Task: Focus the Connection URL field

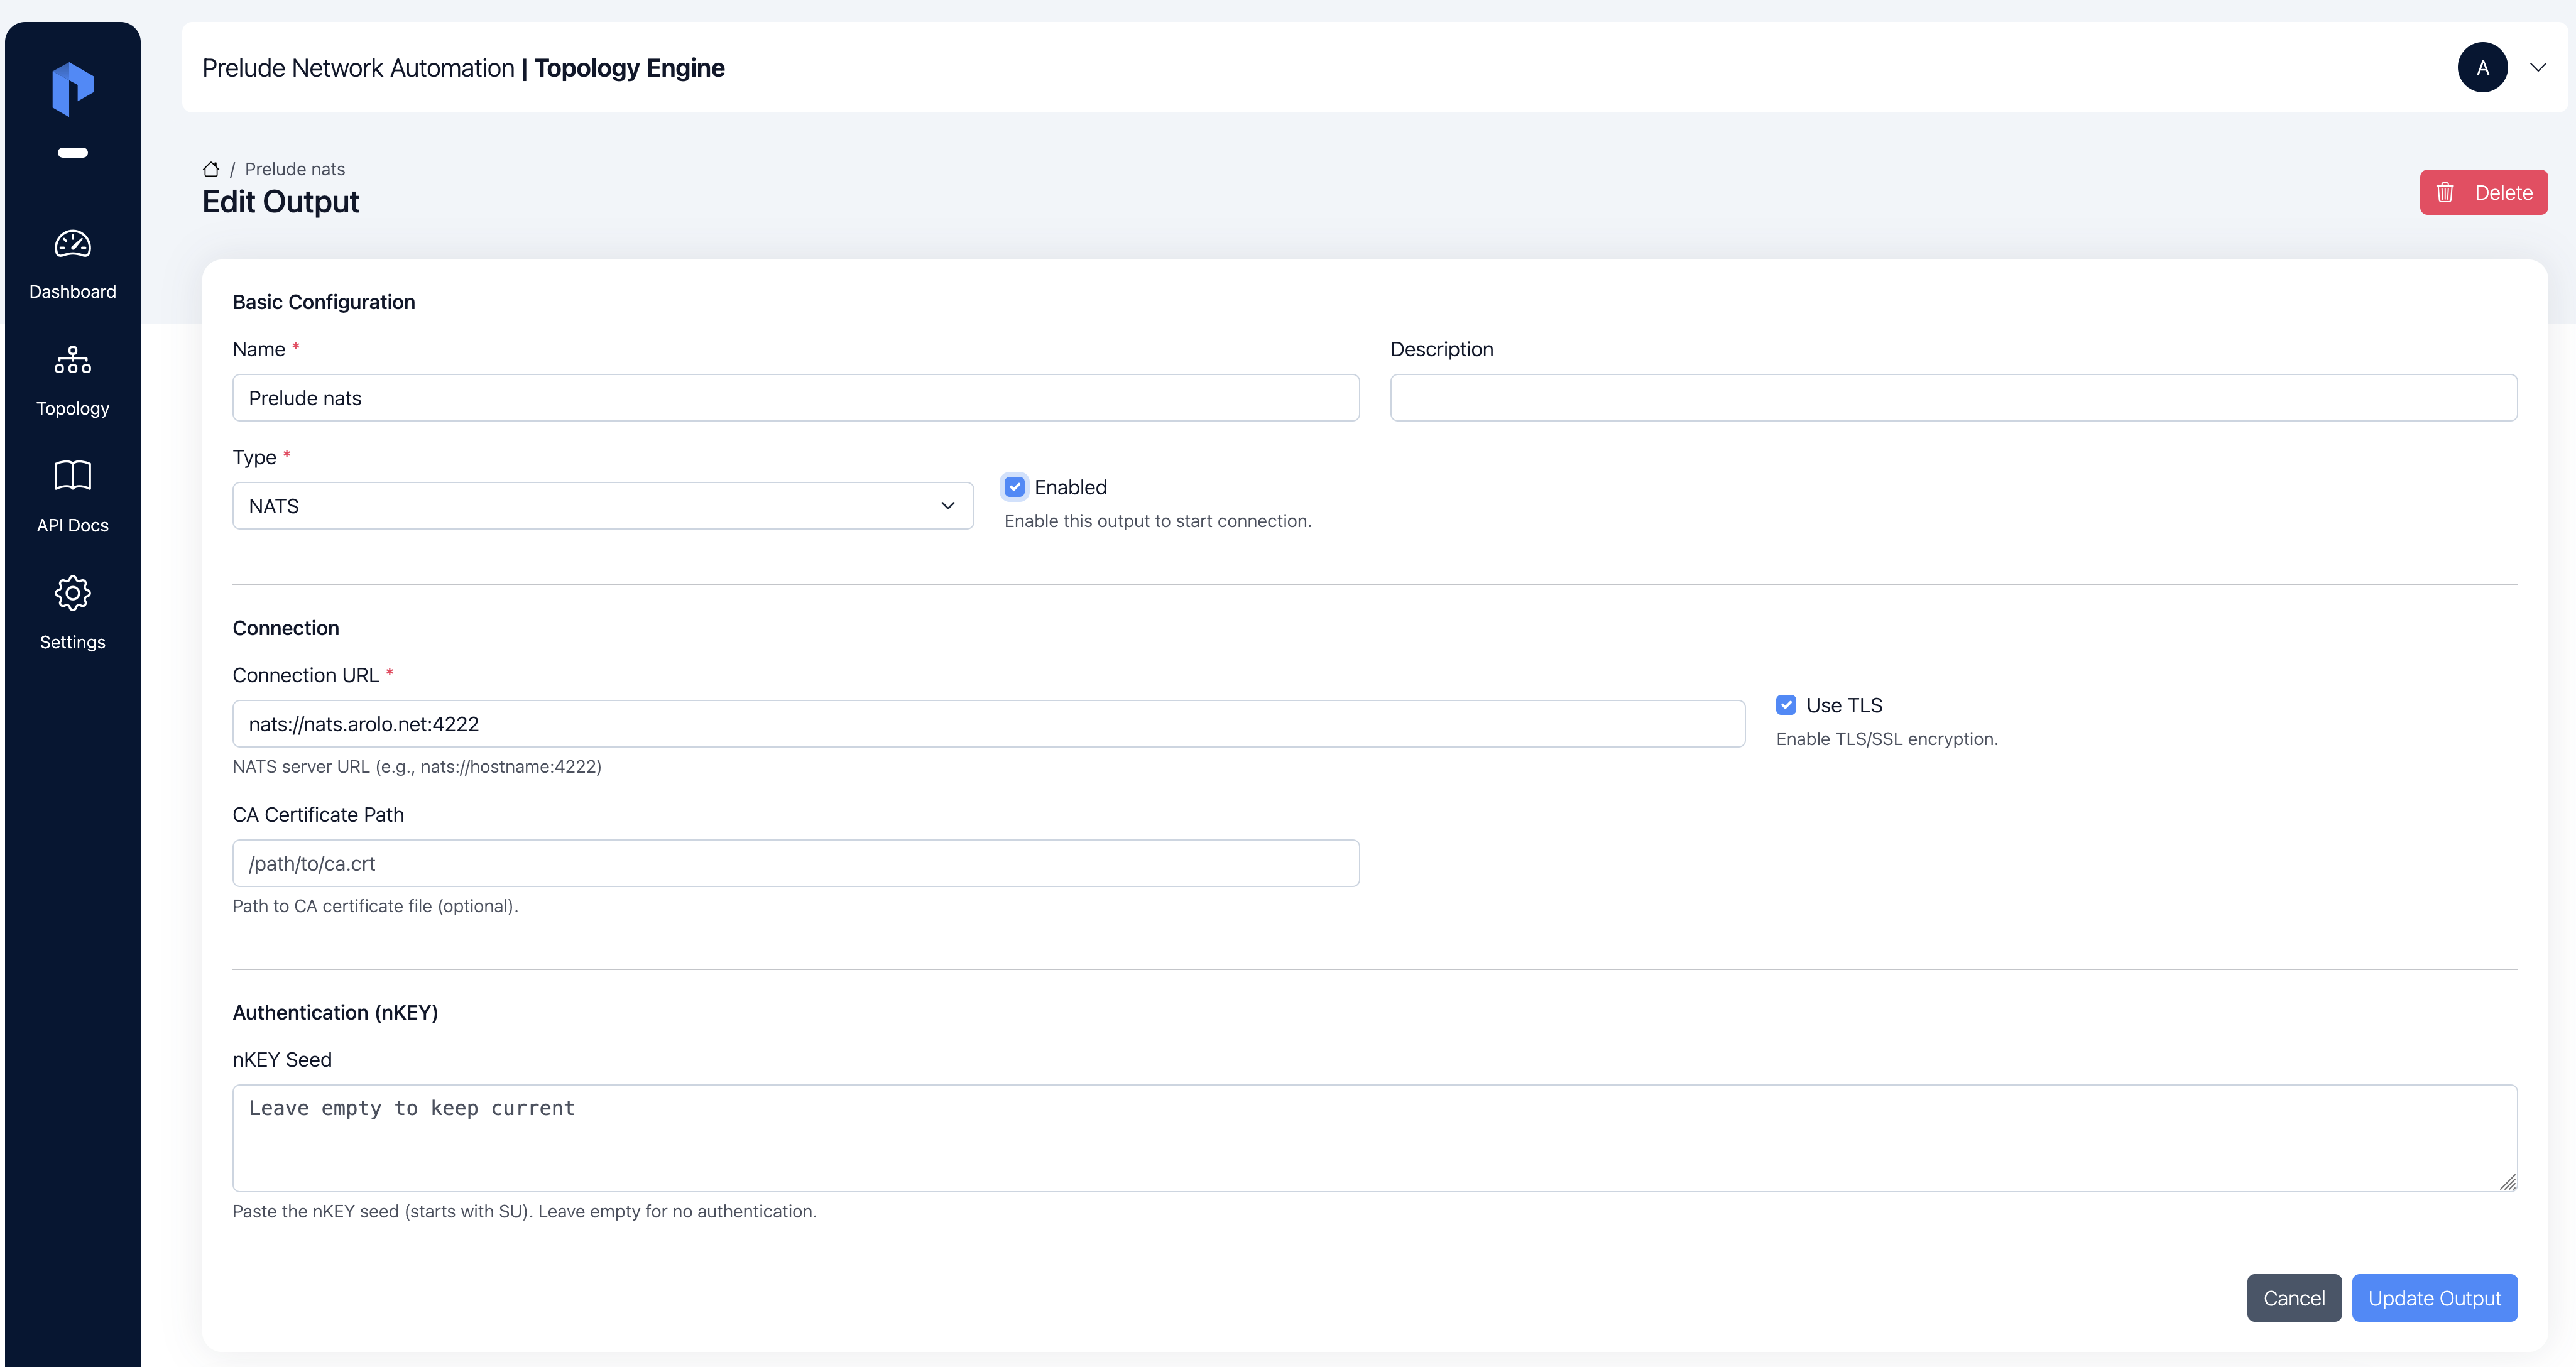Action: click(989, 724)
